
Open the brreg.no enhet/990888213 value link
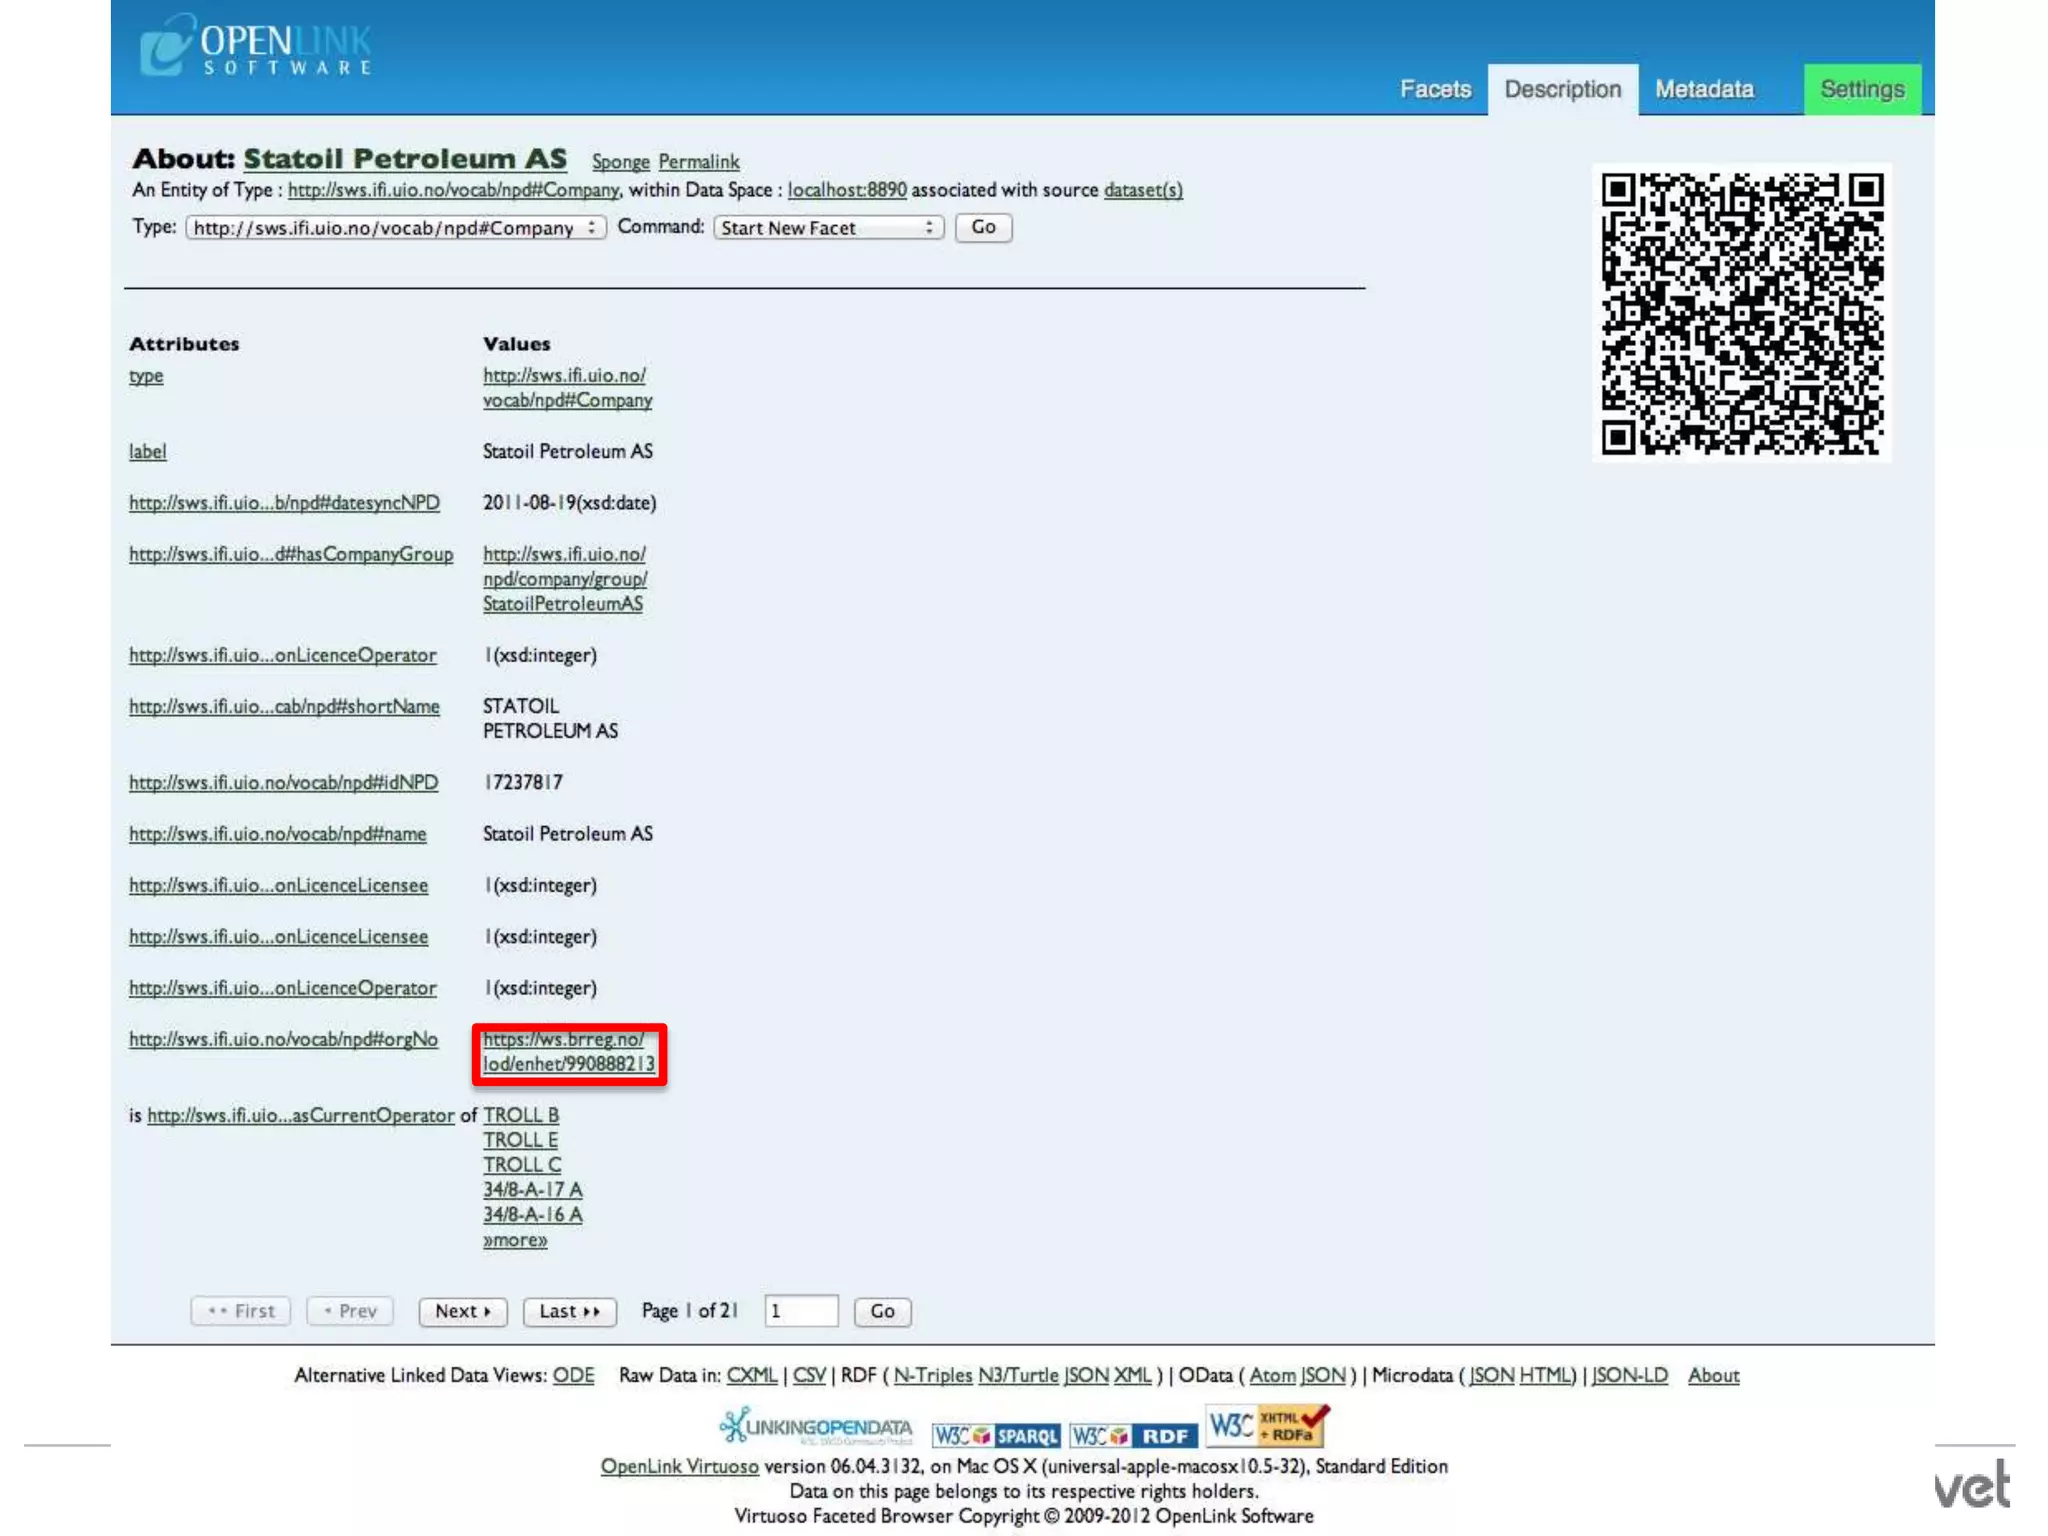pyautogui.click(x=569, y=1052)
